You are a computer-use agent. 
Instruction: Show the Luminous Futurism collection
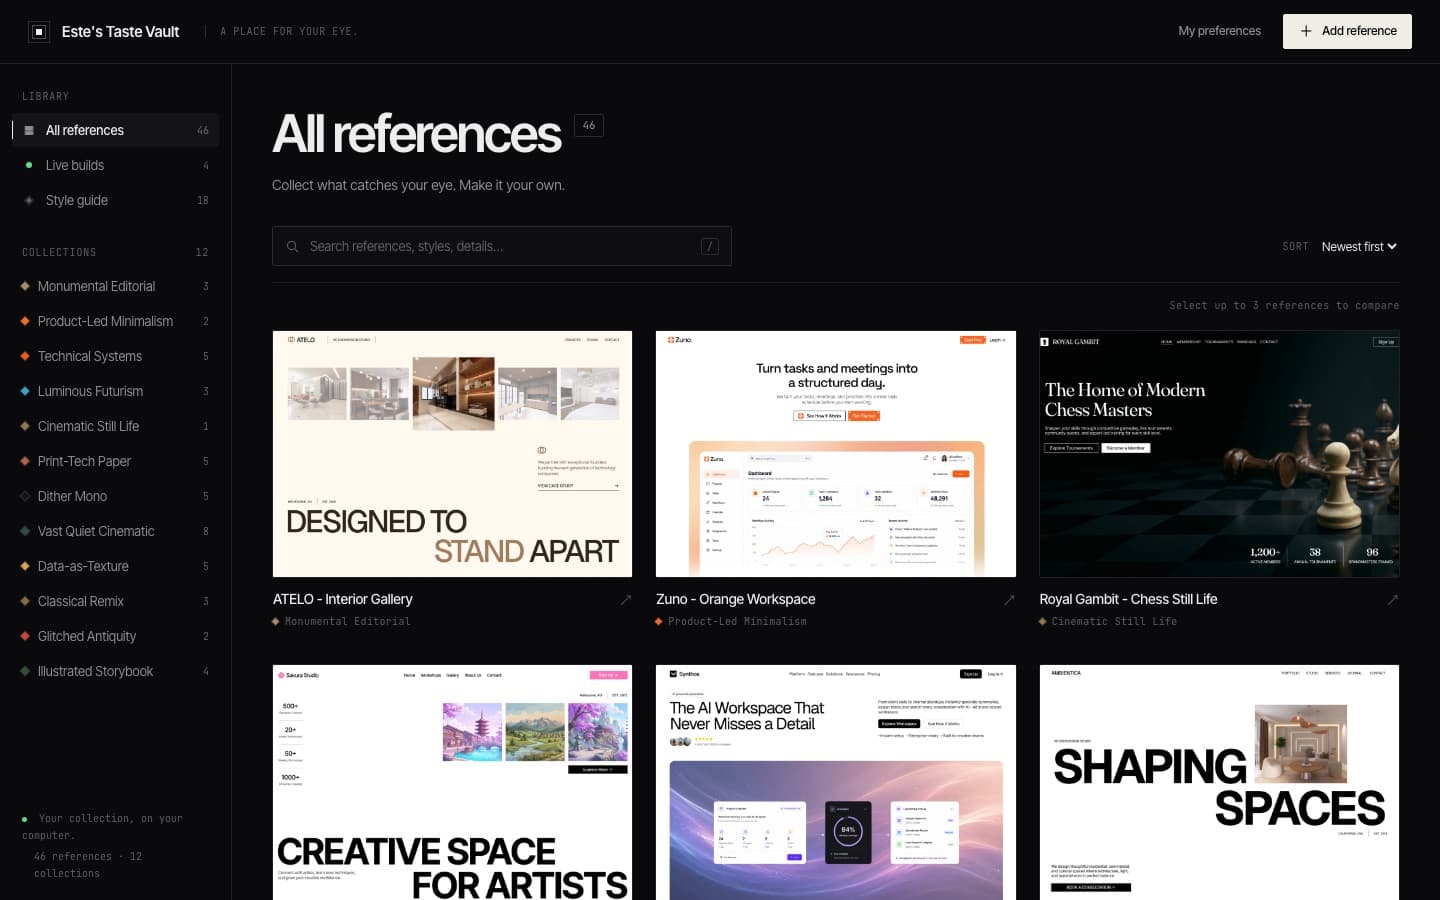tap(116, 391)
